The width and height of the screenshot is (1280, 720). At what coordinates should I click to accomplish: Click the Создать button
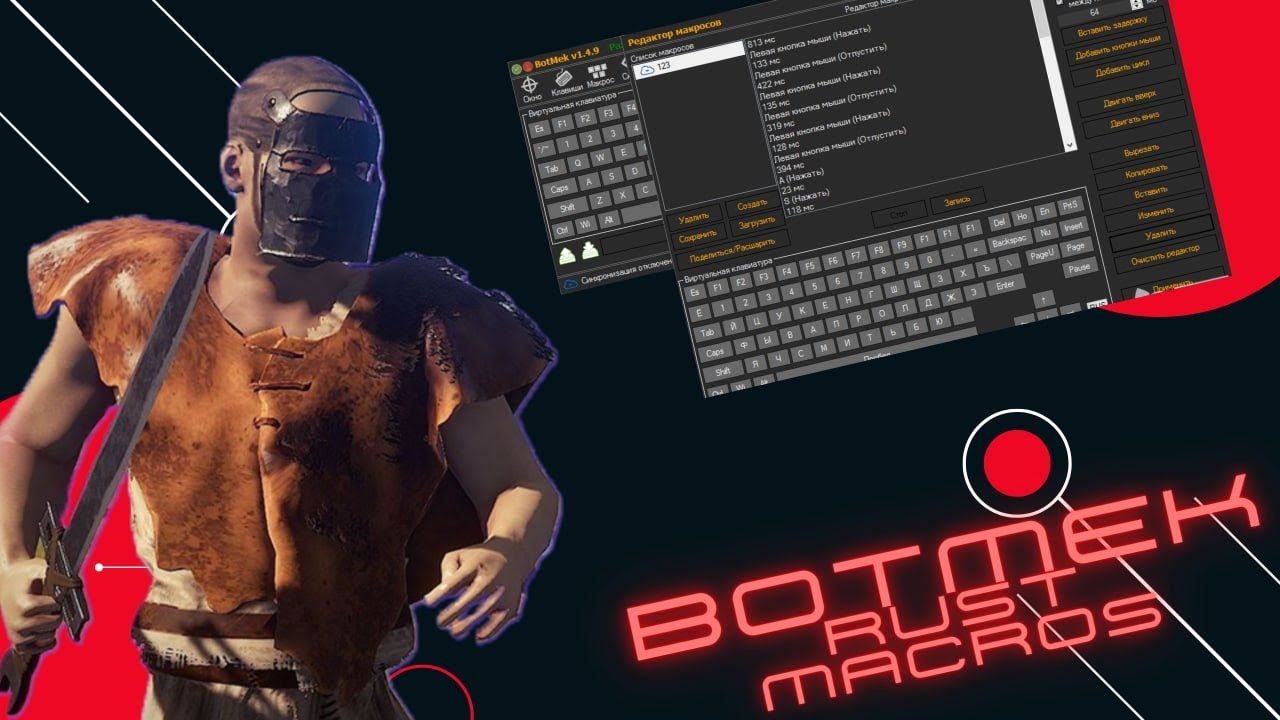[x=752, y=205]
